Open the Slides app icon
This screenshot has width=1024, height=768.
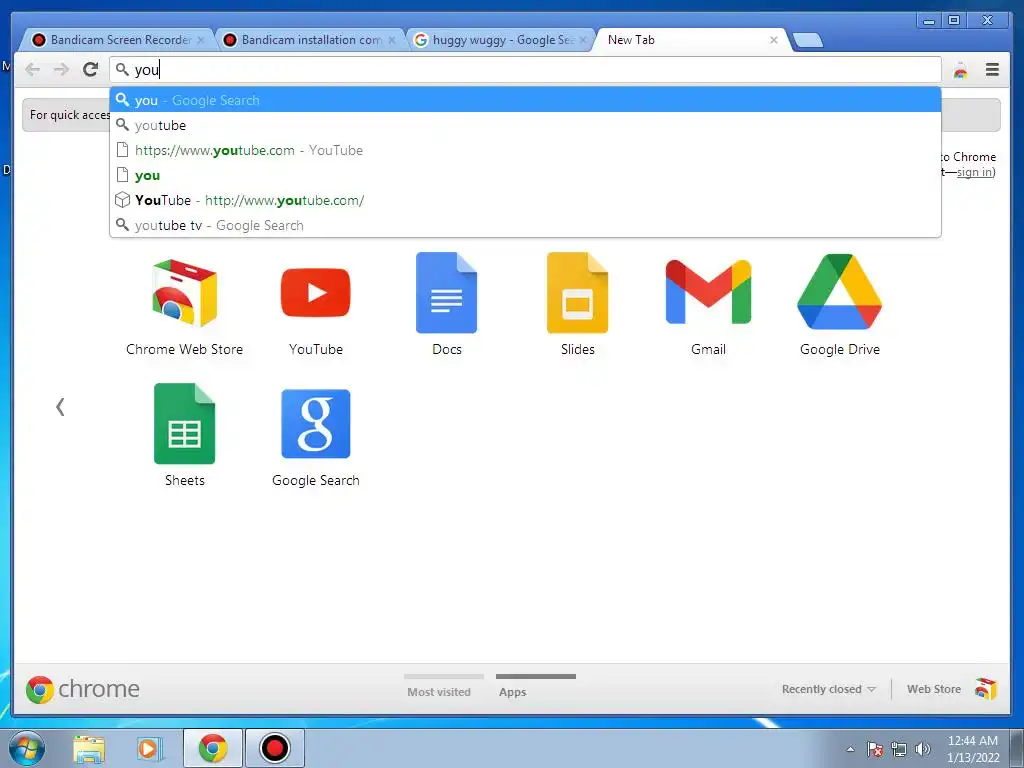pyautogui.click(x=577, y=293)
